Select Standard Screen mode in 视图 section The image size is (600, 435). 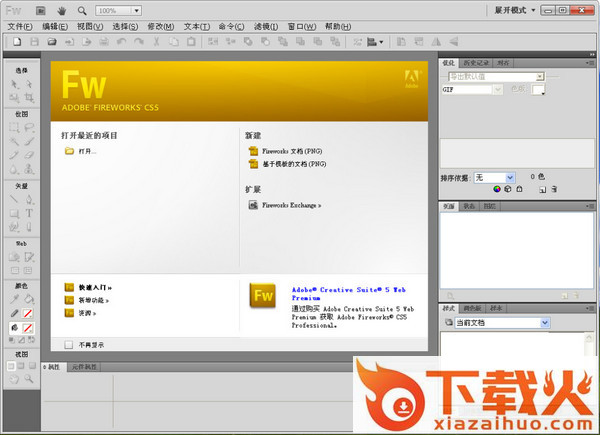click(11, 366)
